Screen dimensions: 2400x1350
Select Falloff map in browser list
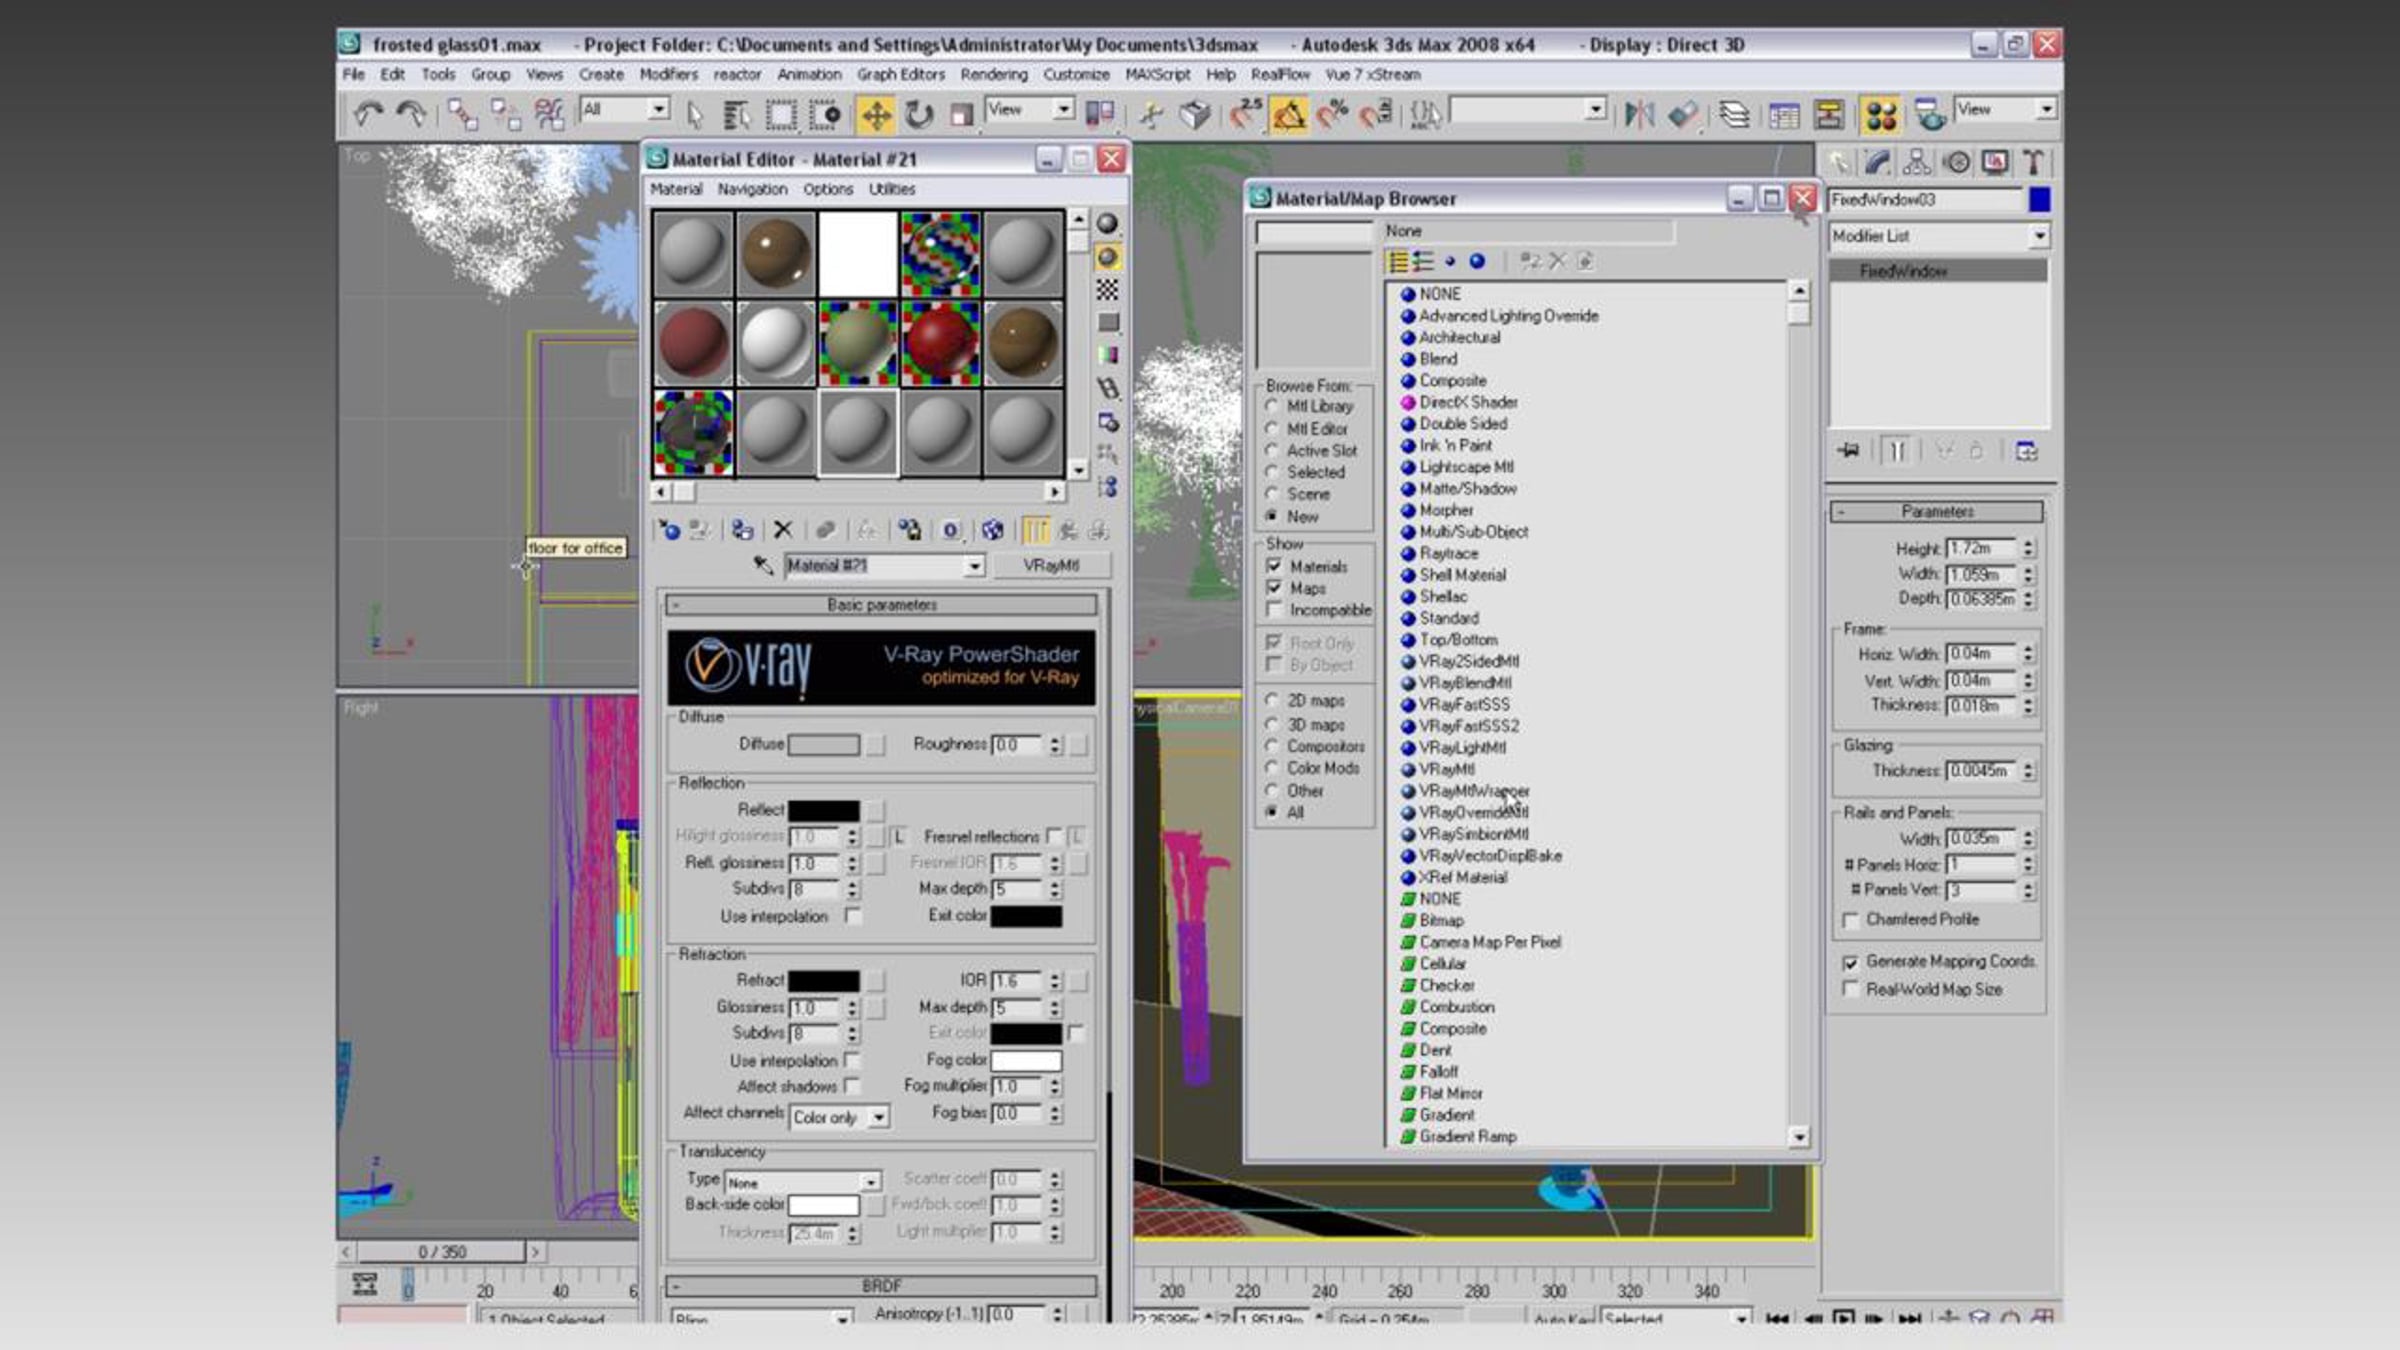(1438, 1071)
